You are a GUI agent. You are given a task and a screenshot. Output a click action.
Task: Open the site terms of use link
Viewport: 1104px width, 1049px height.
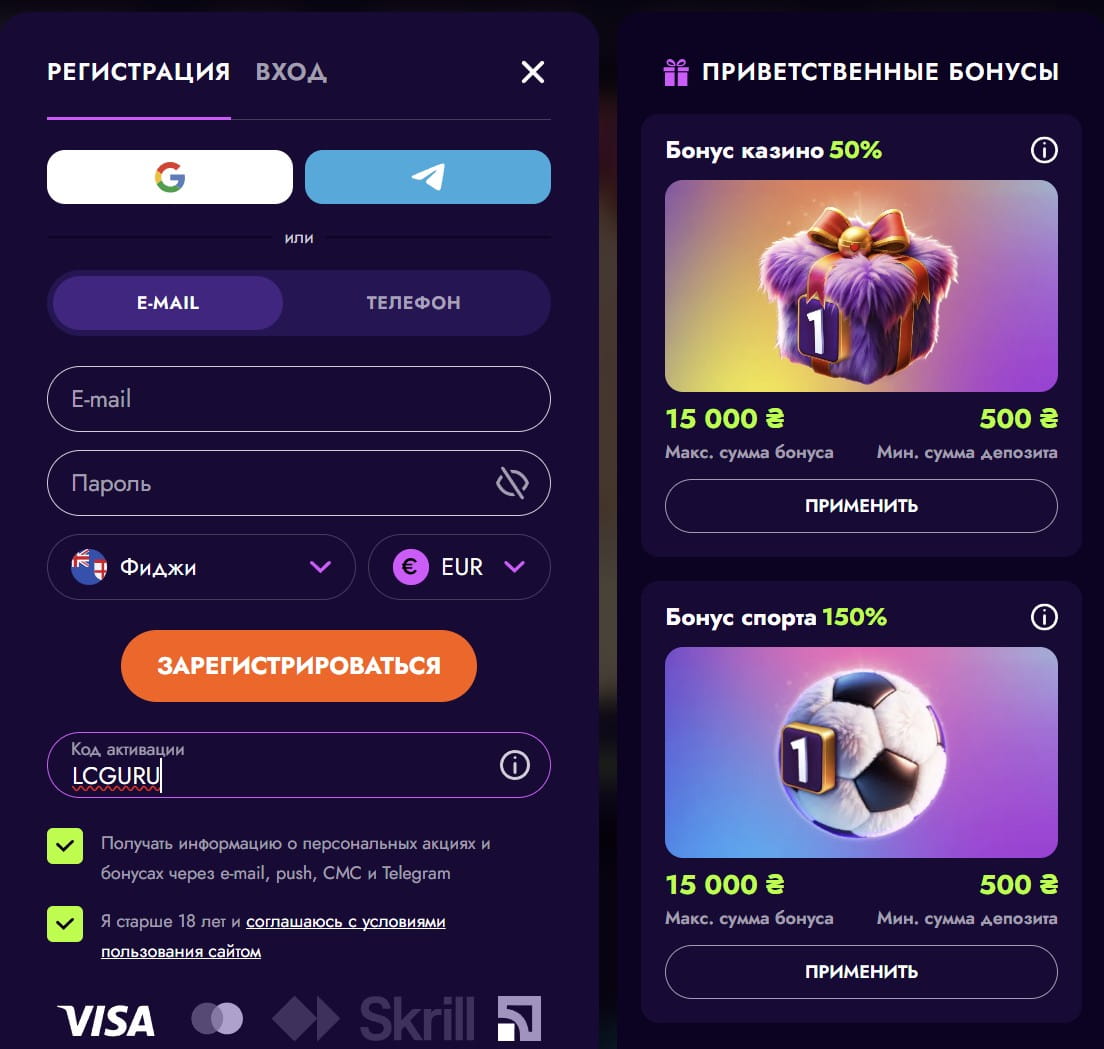(x=273, y=936)
